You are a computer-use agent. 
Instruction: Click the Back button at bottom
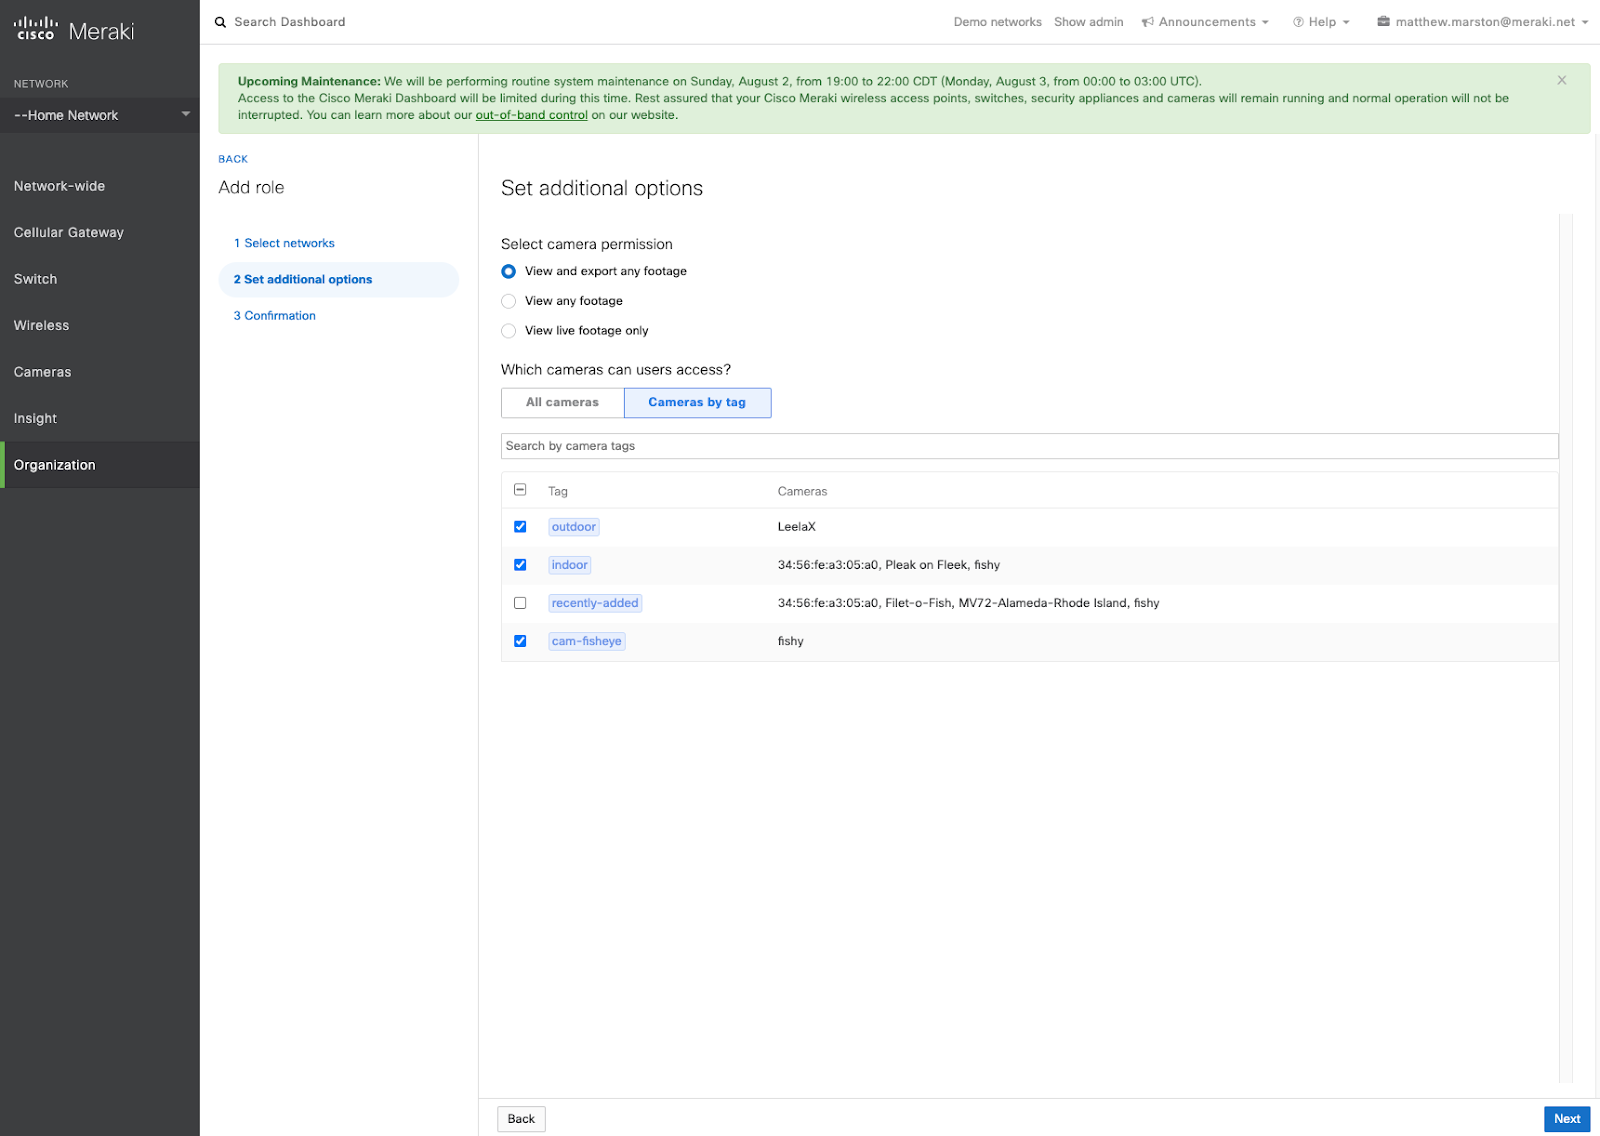point(521,1119)
